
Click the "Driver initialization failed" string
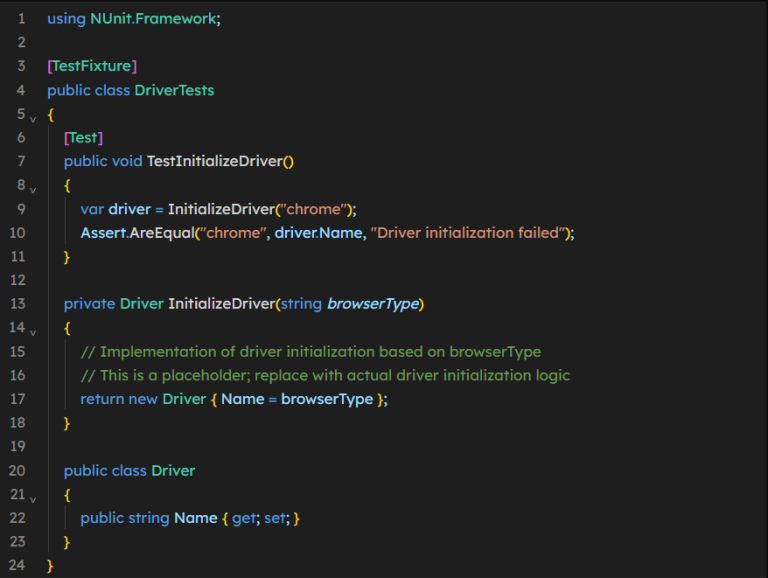[469, 233]
